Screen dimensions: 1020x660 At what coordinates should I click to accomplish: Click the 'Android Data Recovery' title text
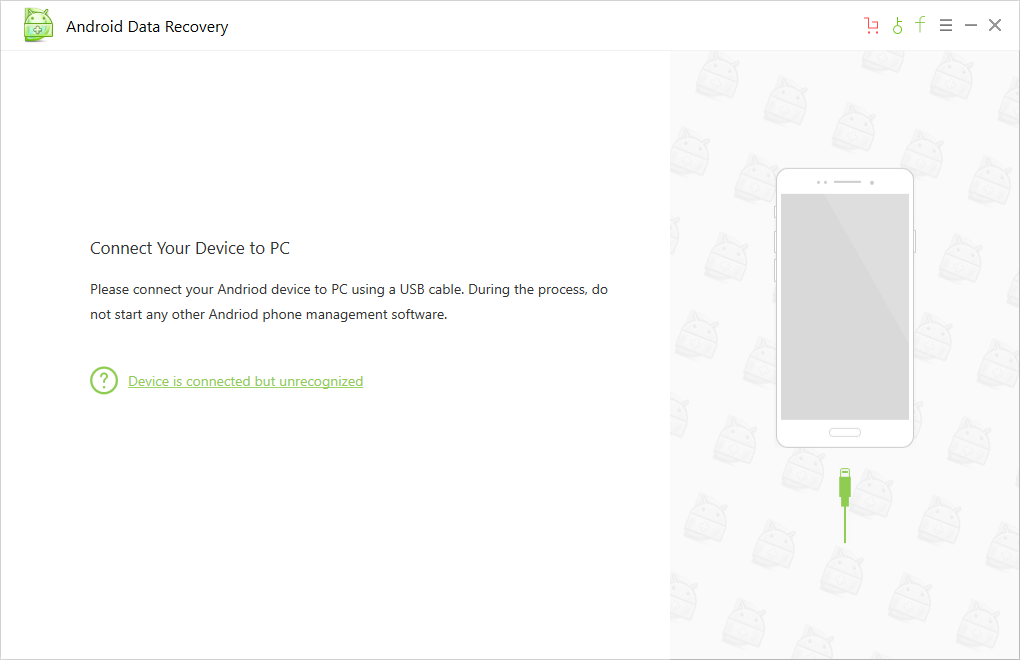(147, 26)
